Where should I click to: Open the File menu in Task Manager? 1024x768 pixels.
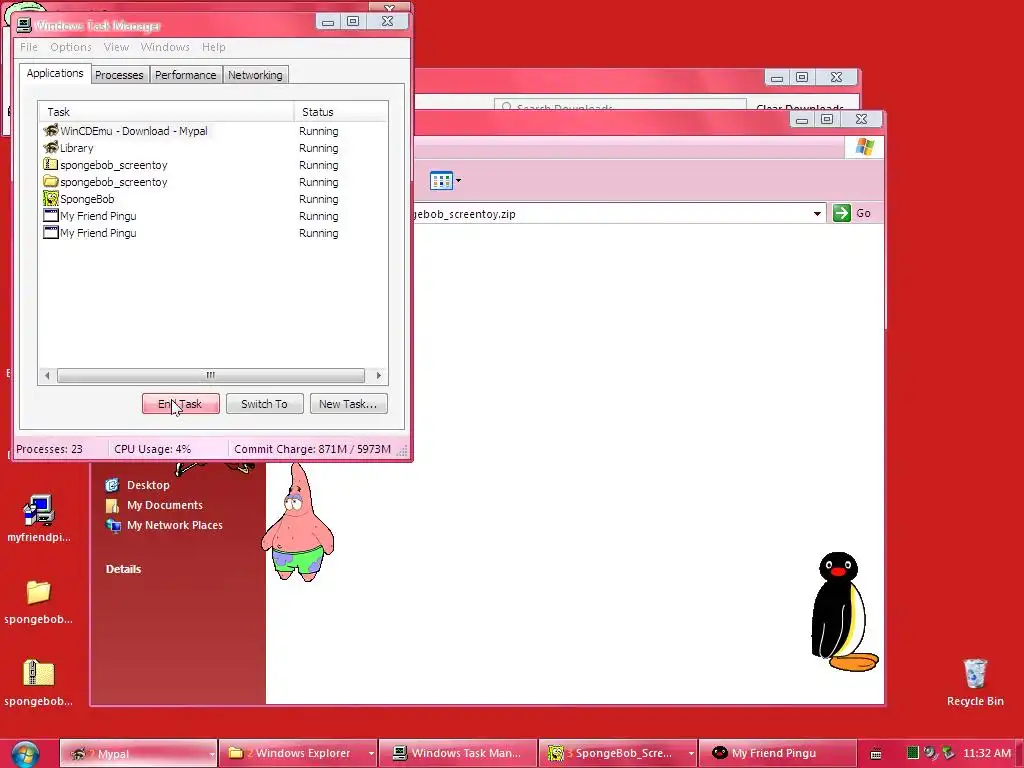click(x=29, y=47)
